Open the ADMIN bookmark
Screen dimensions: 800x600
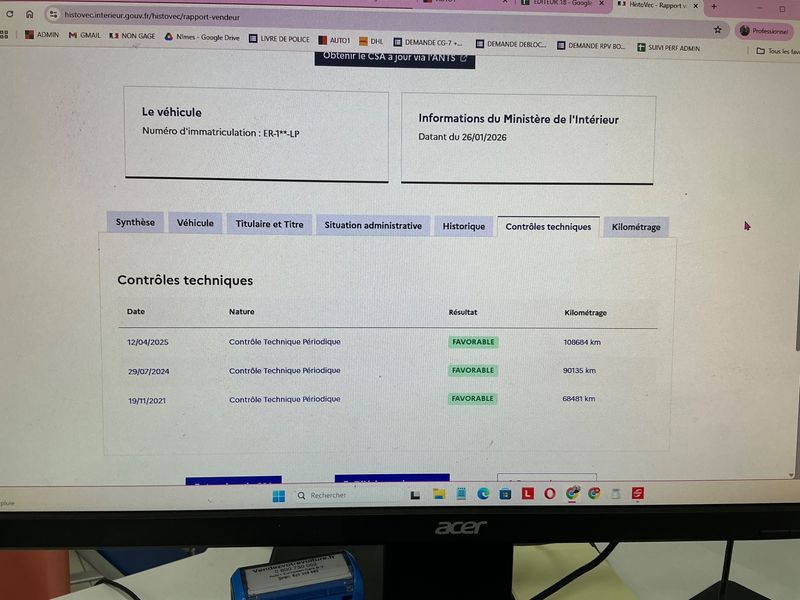(x=42, y=35)
